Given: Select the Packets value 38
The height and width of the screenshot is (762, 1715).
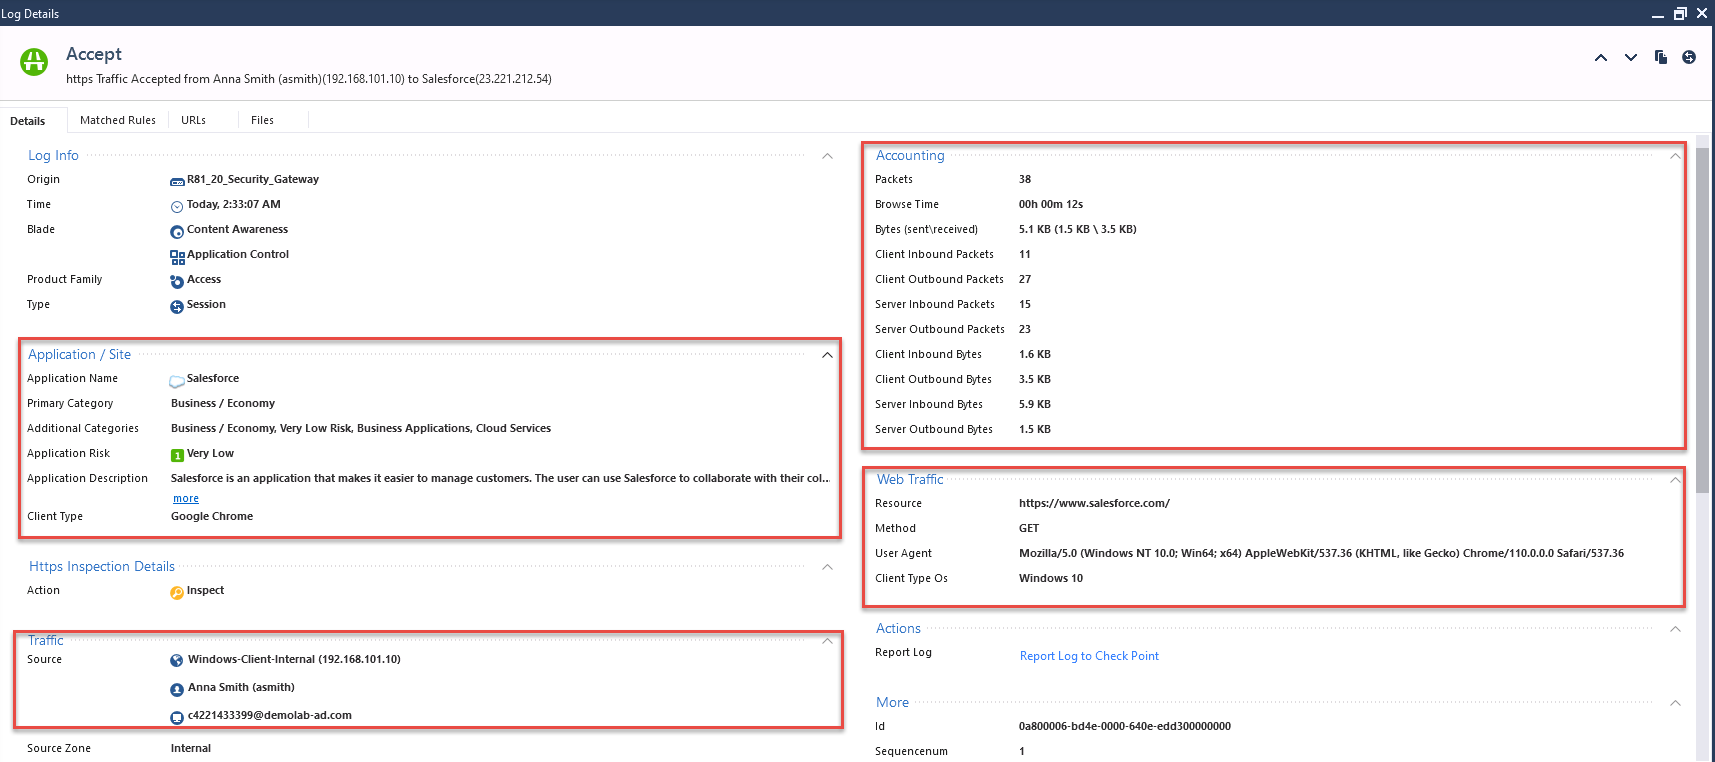Looking at the screenshot, I should (x=1025, y=179).
